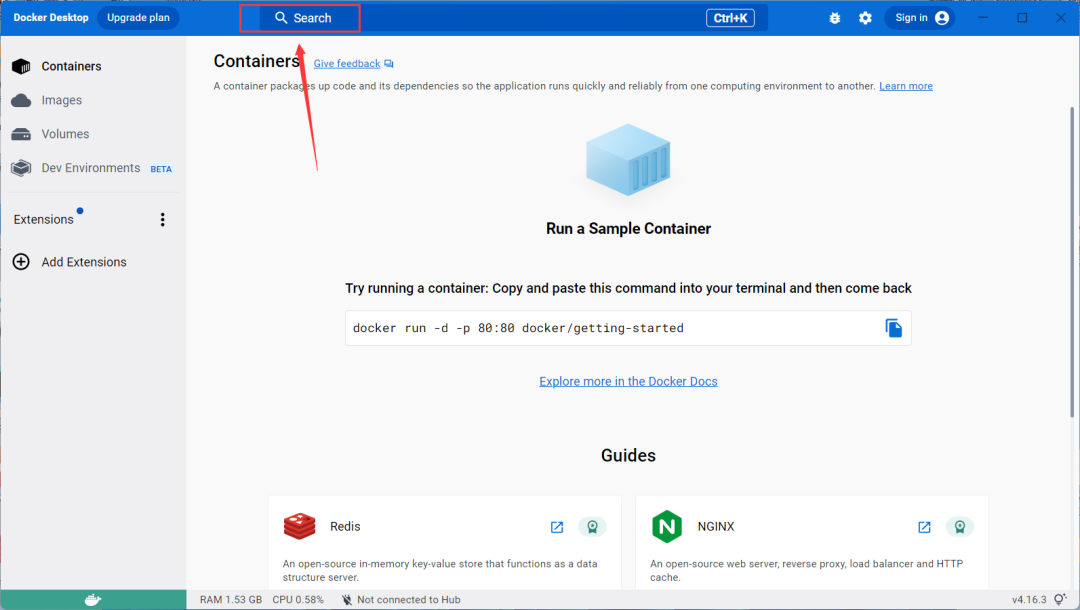Go to Images in the sidebar
1080x610 pixels.
click(x=47, y=100)
